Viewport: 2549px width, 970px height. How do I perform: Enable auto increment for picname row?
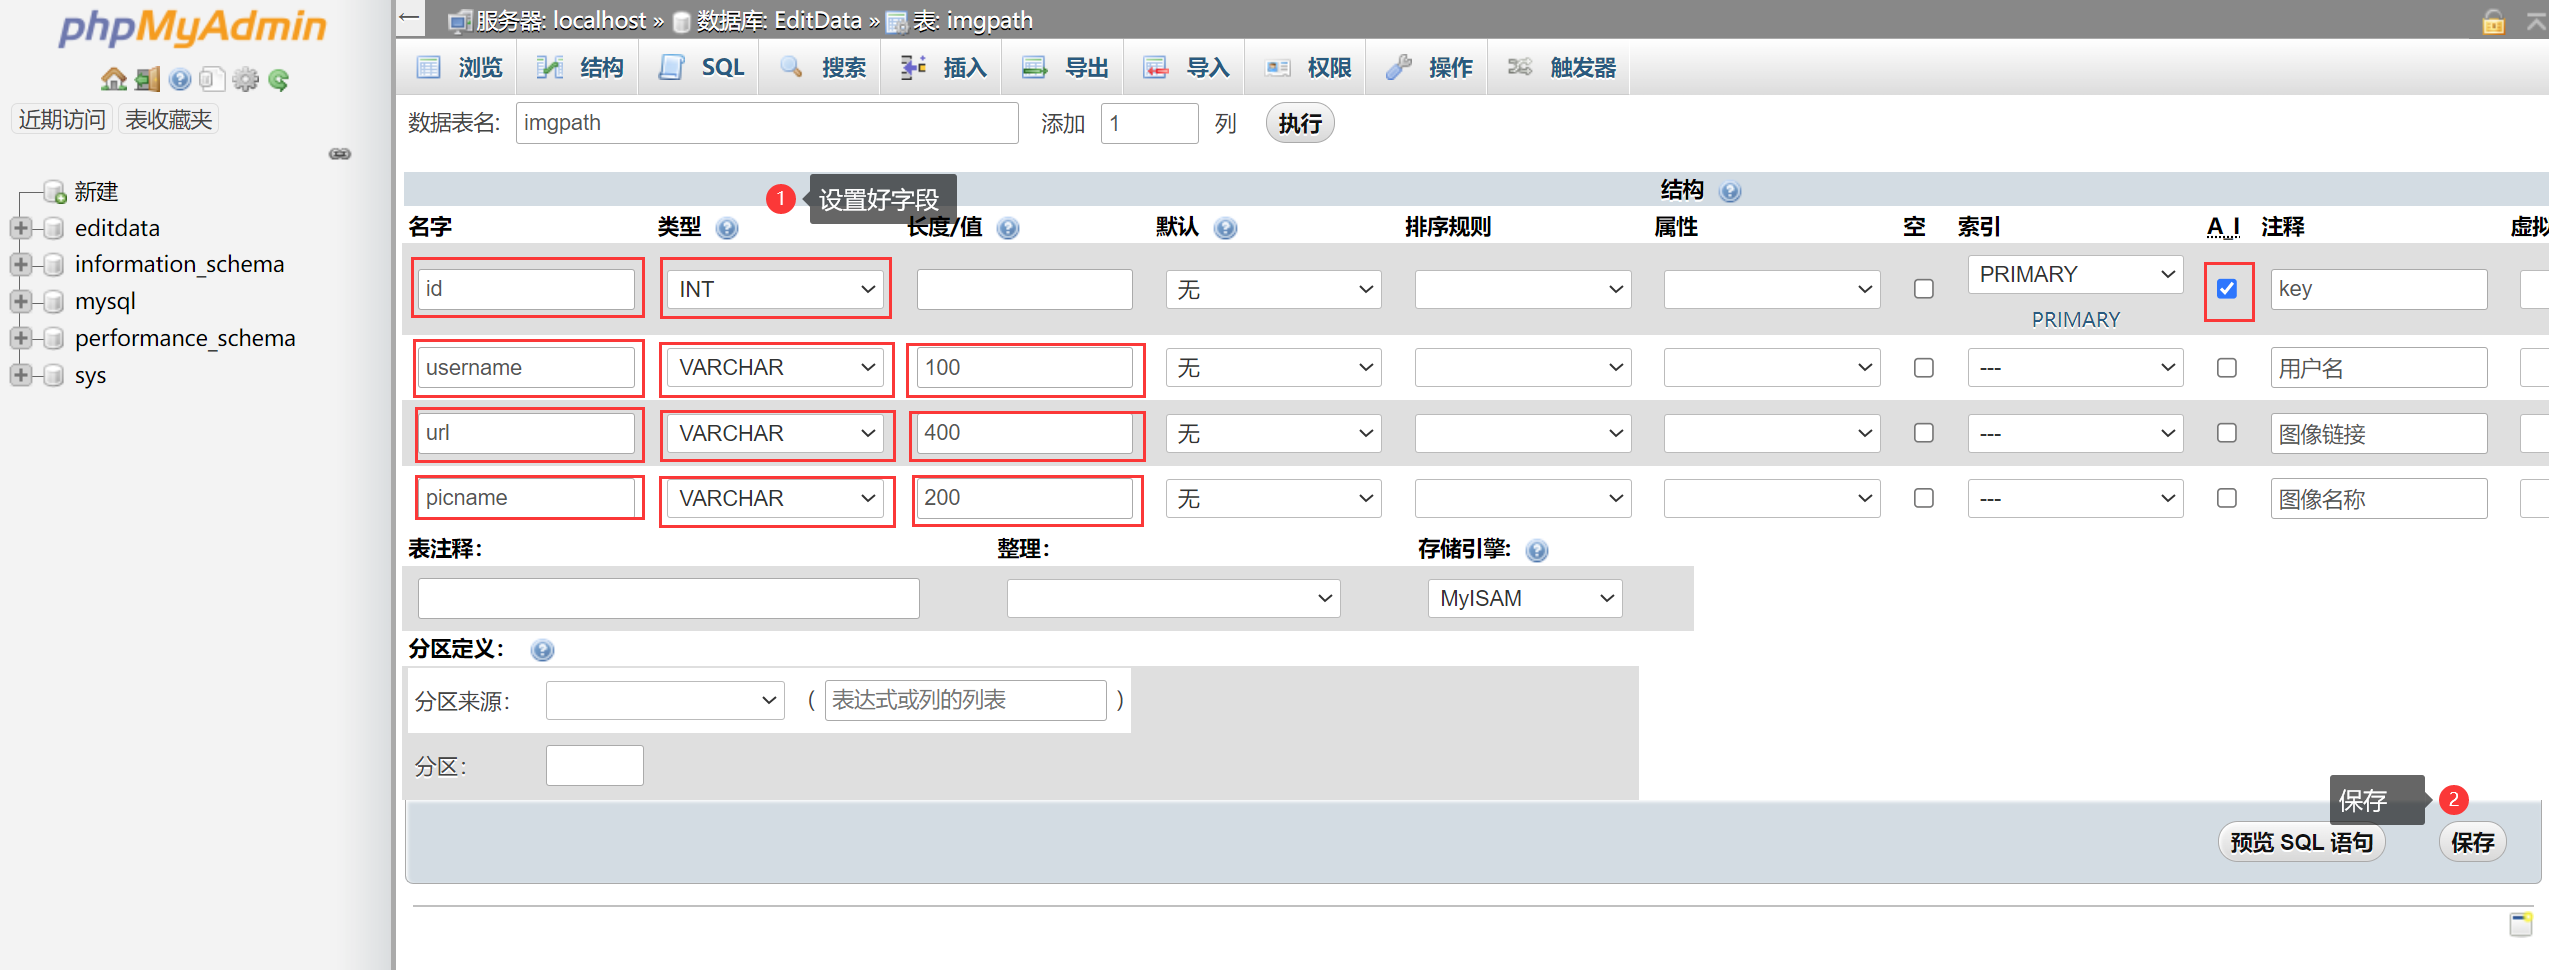coord(2227,498)
